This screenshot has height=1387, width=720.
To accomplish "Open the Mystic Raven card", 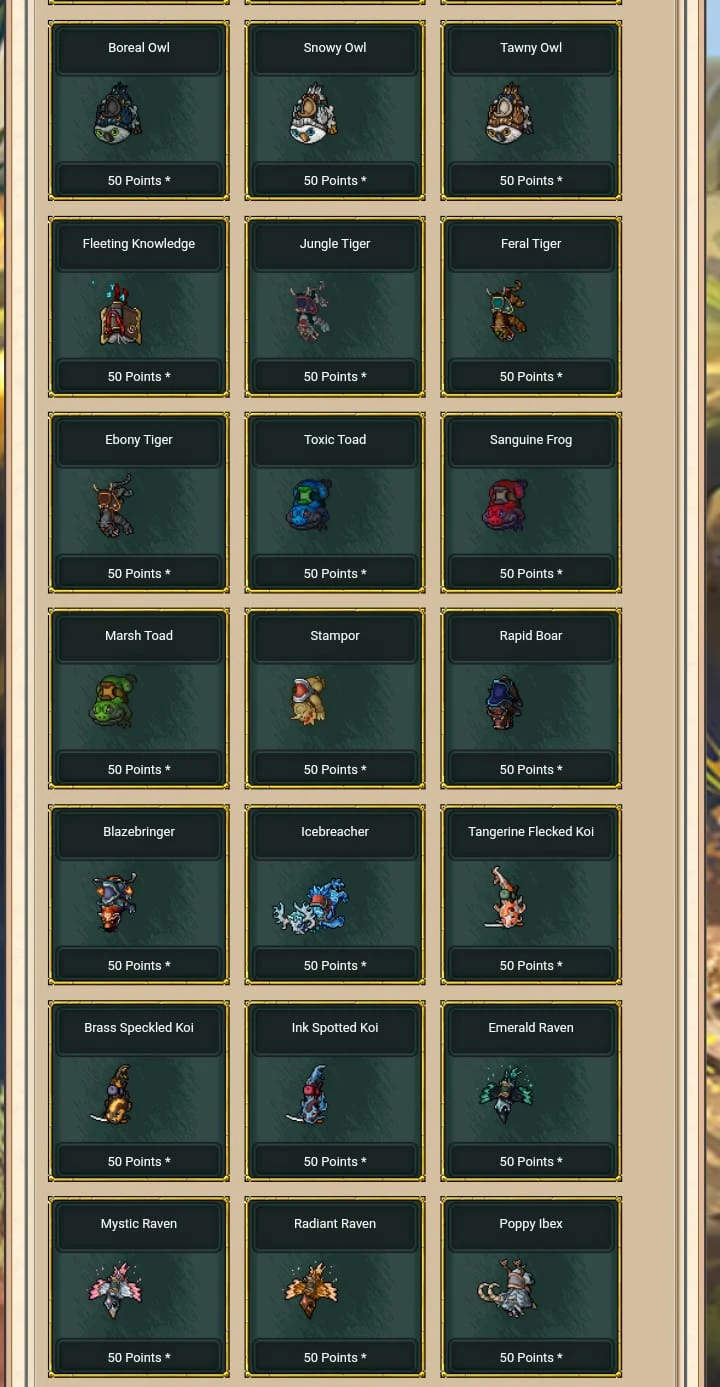I will point(139,1287).
